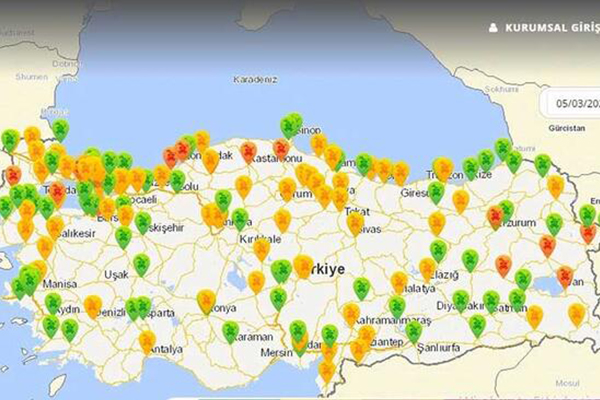The height and width of the screenshot is (400, 600).
Task: Select the easternmost orange marker in the southeast
Action: tap(576, 315)
